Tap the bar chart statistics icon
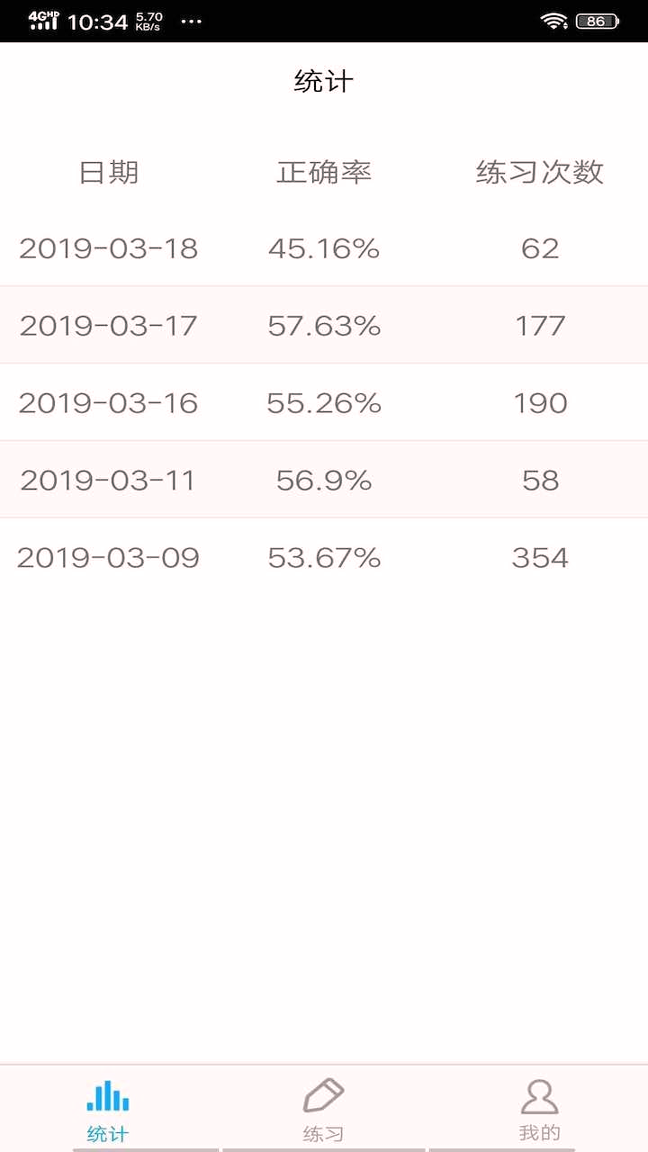The width and height of the screenshot is (648, 1152). tap(108, 1096)
